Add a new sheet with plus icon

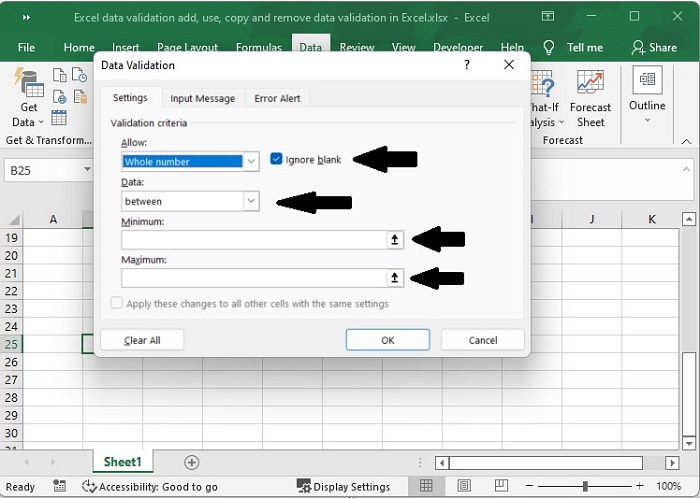pyautogui.click(x=192, y=462)
